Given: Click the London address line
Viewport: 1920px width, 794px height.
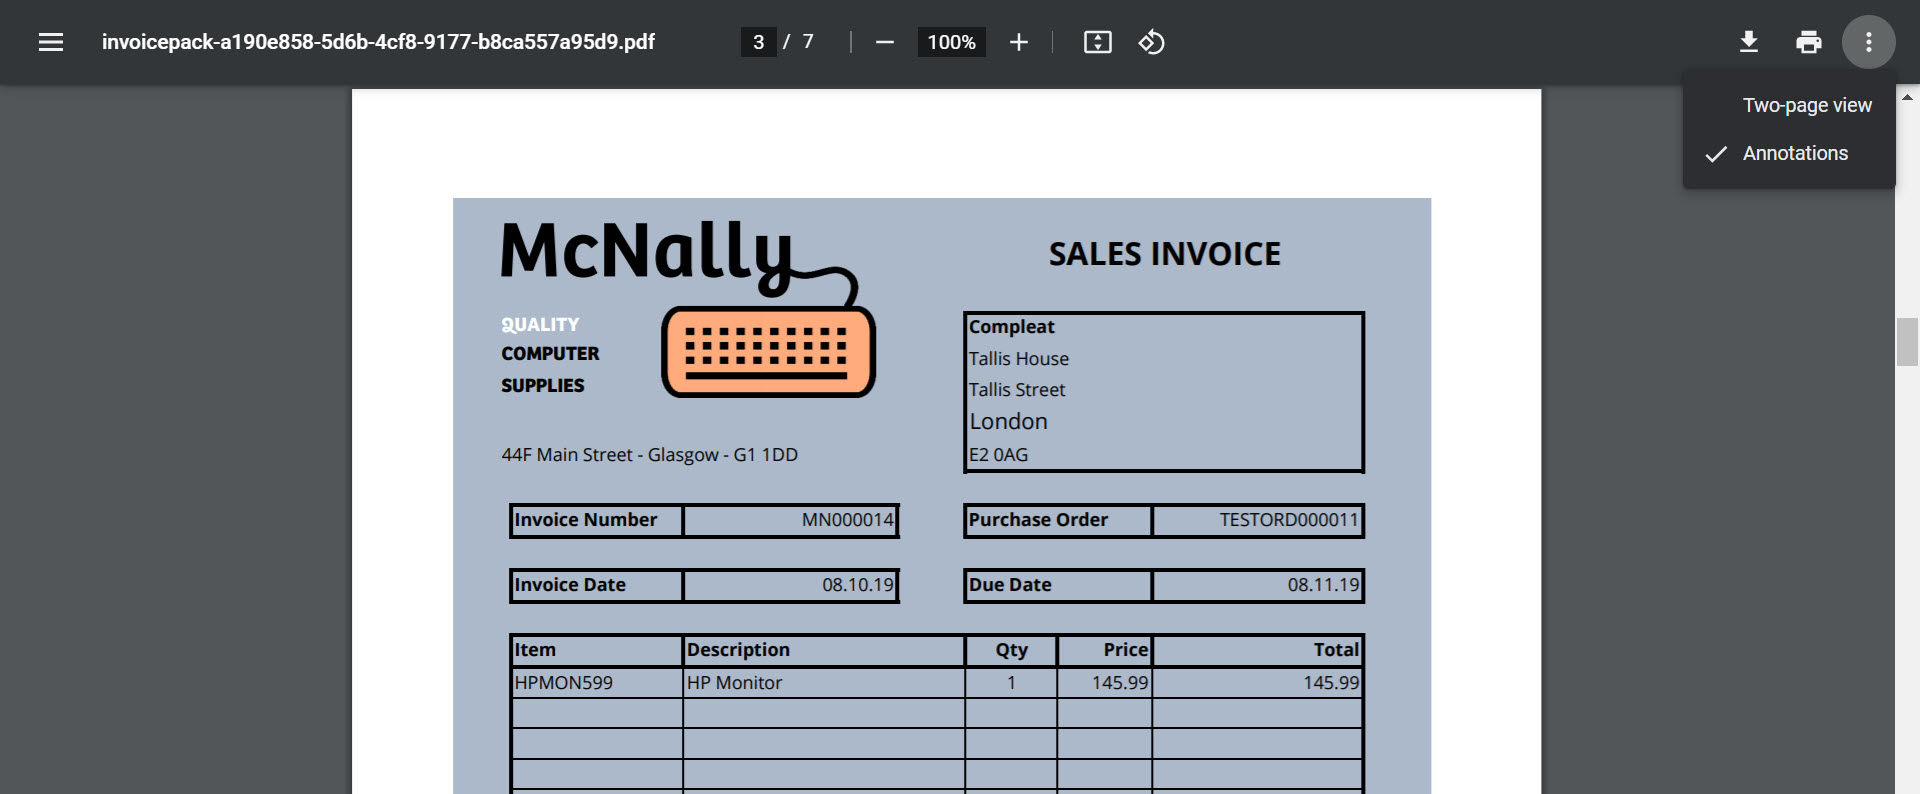Looking at the screenshot, I should coord(1008,422).
